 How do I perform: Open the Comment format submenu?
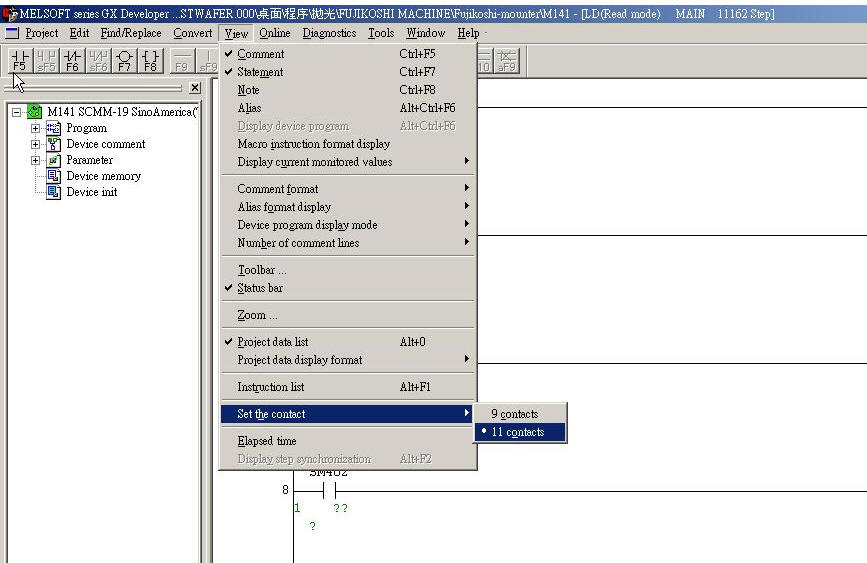tap(278, 189)
